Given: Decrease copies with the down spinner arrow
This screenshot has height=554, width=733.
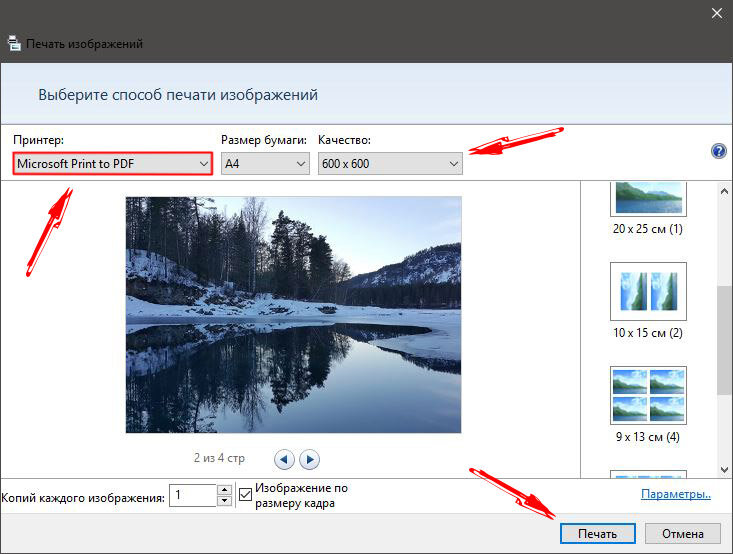Looking at the screenshot, I should click(x=225, y=501).
